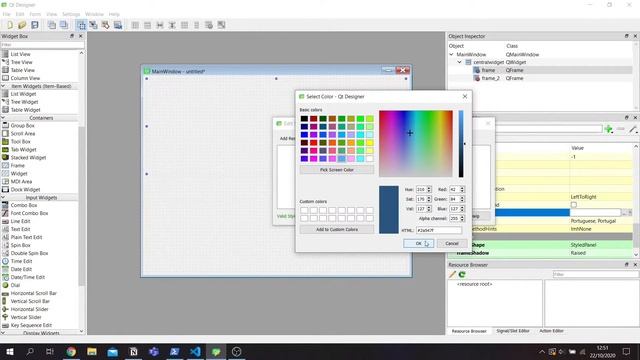Collapse the centralwidget node in Object Inspector
Screen dimensions: 640x360
460,62
